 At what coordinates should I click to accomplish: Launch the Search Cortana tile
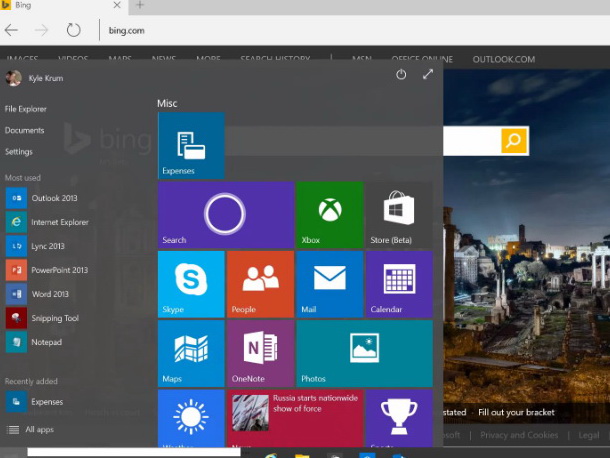(x=226, y=215)
